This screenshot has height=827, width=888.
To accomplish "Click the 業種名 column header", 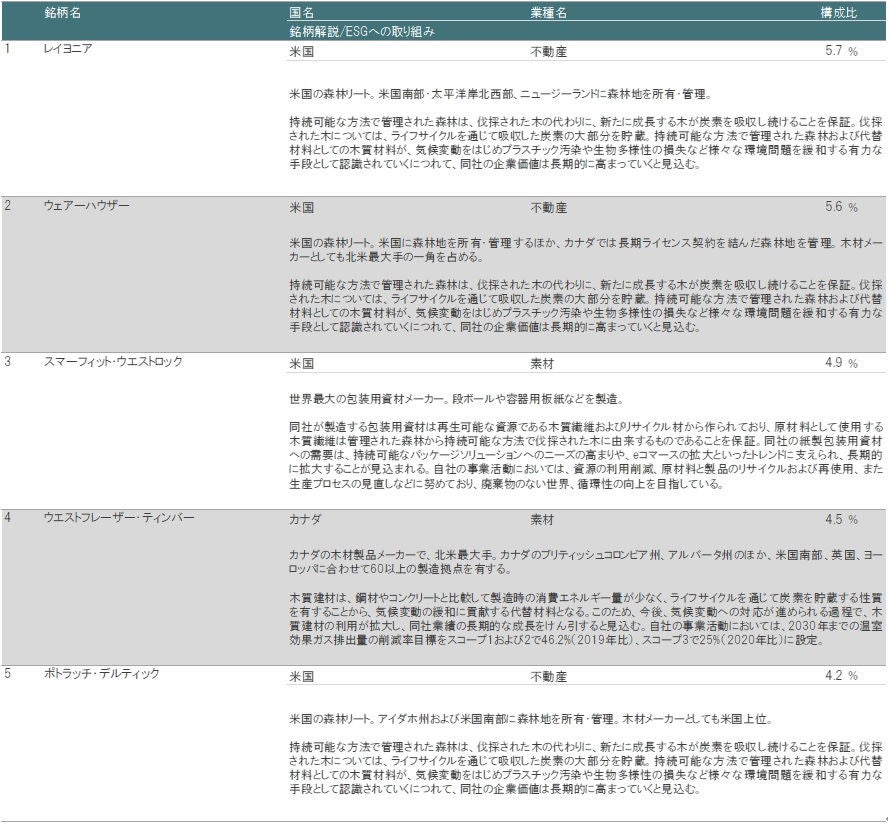I will click(548, 13).
